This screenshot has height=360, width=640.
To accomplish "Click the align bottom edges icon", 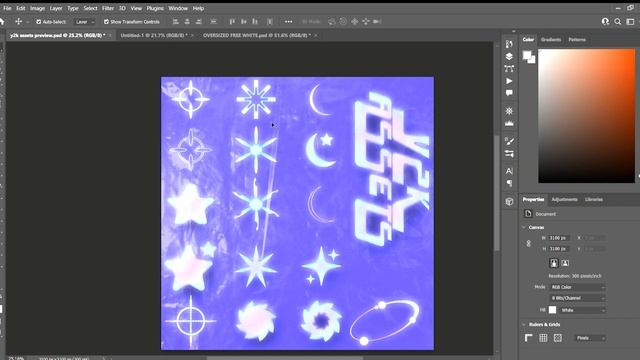I will [255, 22].
